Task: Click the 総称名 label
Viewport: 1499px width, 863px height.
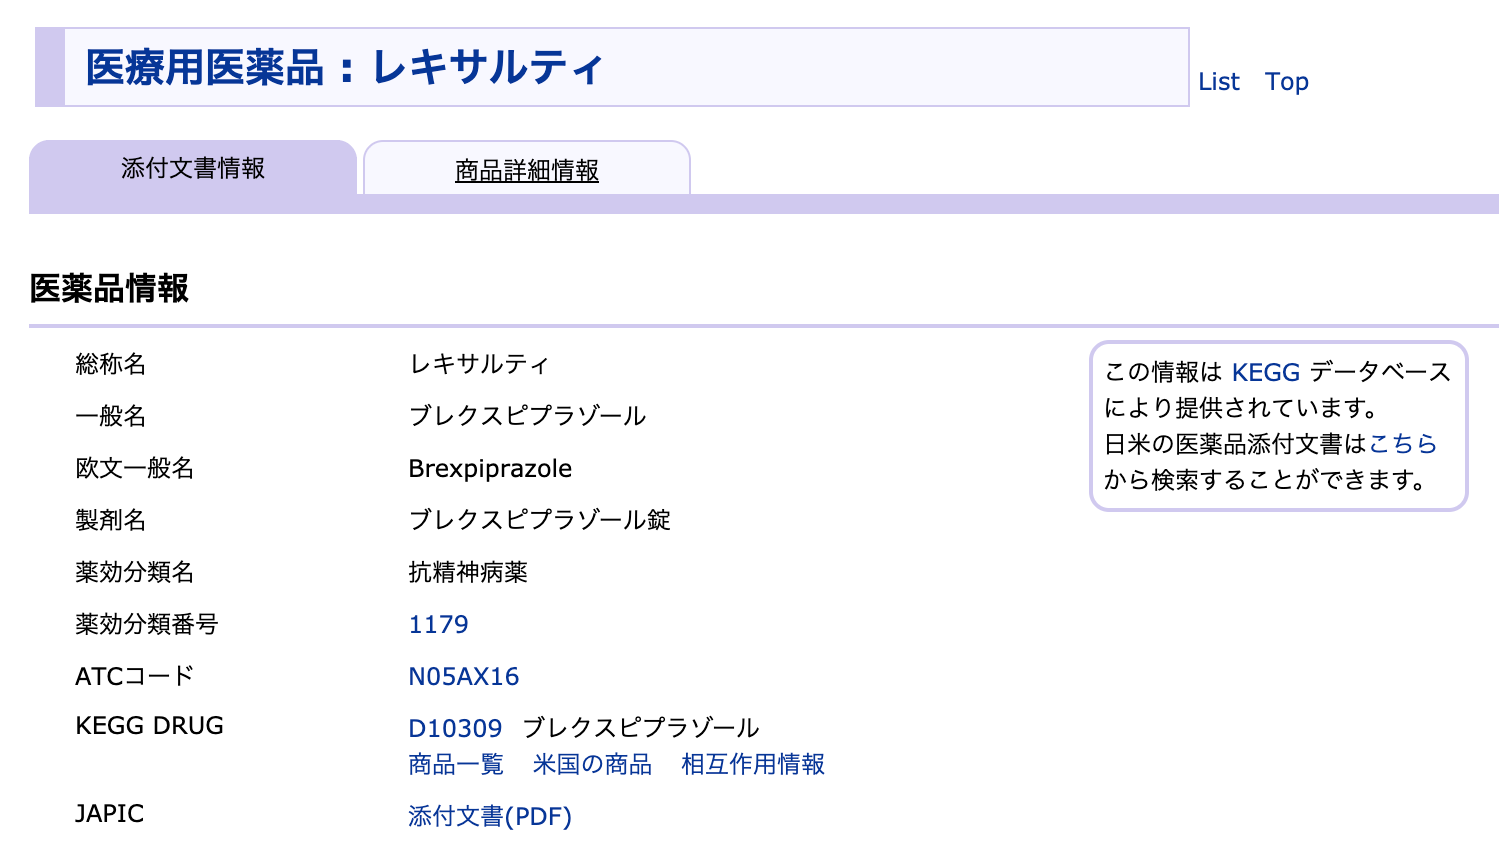Action: [111, 365]
